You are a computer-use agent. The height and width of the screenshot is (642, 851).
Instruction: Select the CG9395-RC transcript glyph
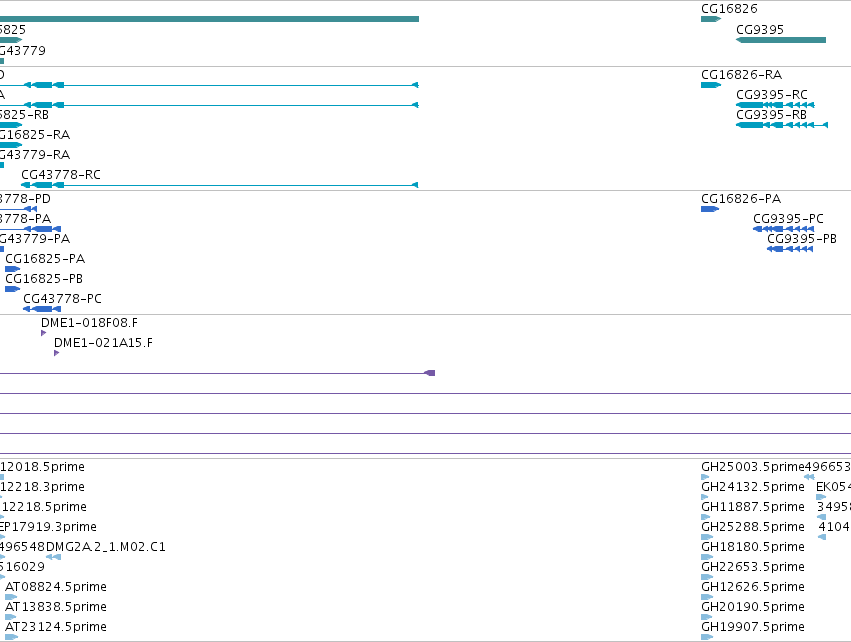775,105
